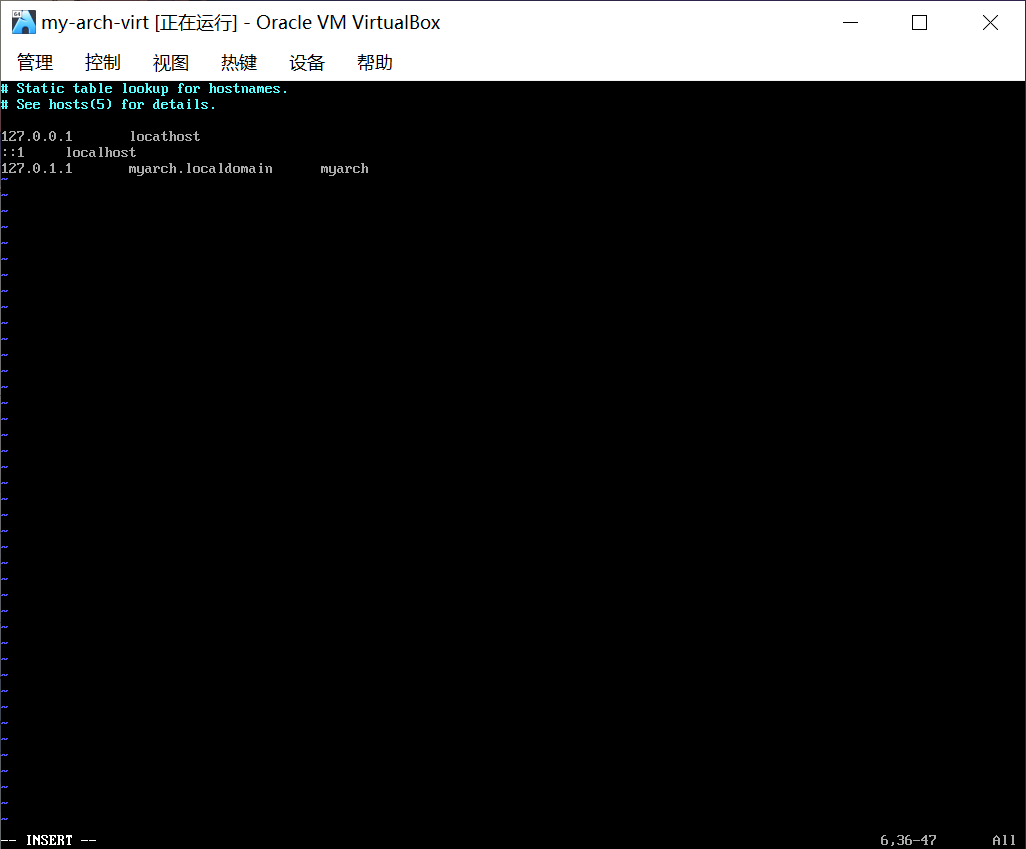Open the 帮助 menu
Image resolution: width=1026 pixels, height=849 pixels.
pos(375,63)
